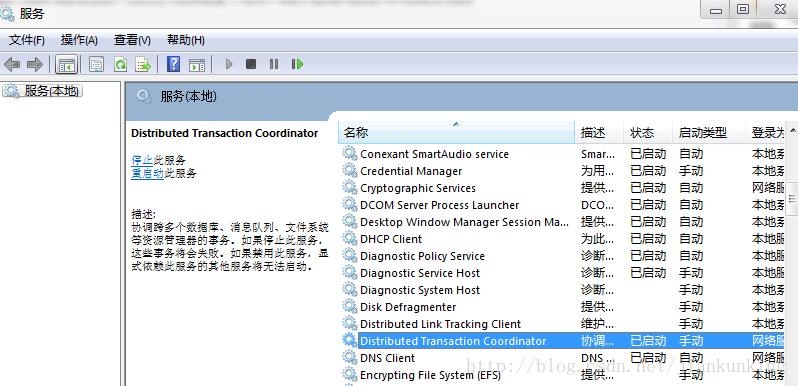
Task: Click the Refresh toolbar icon
Action: coord(120,64)
